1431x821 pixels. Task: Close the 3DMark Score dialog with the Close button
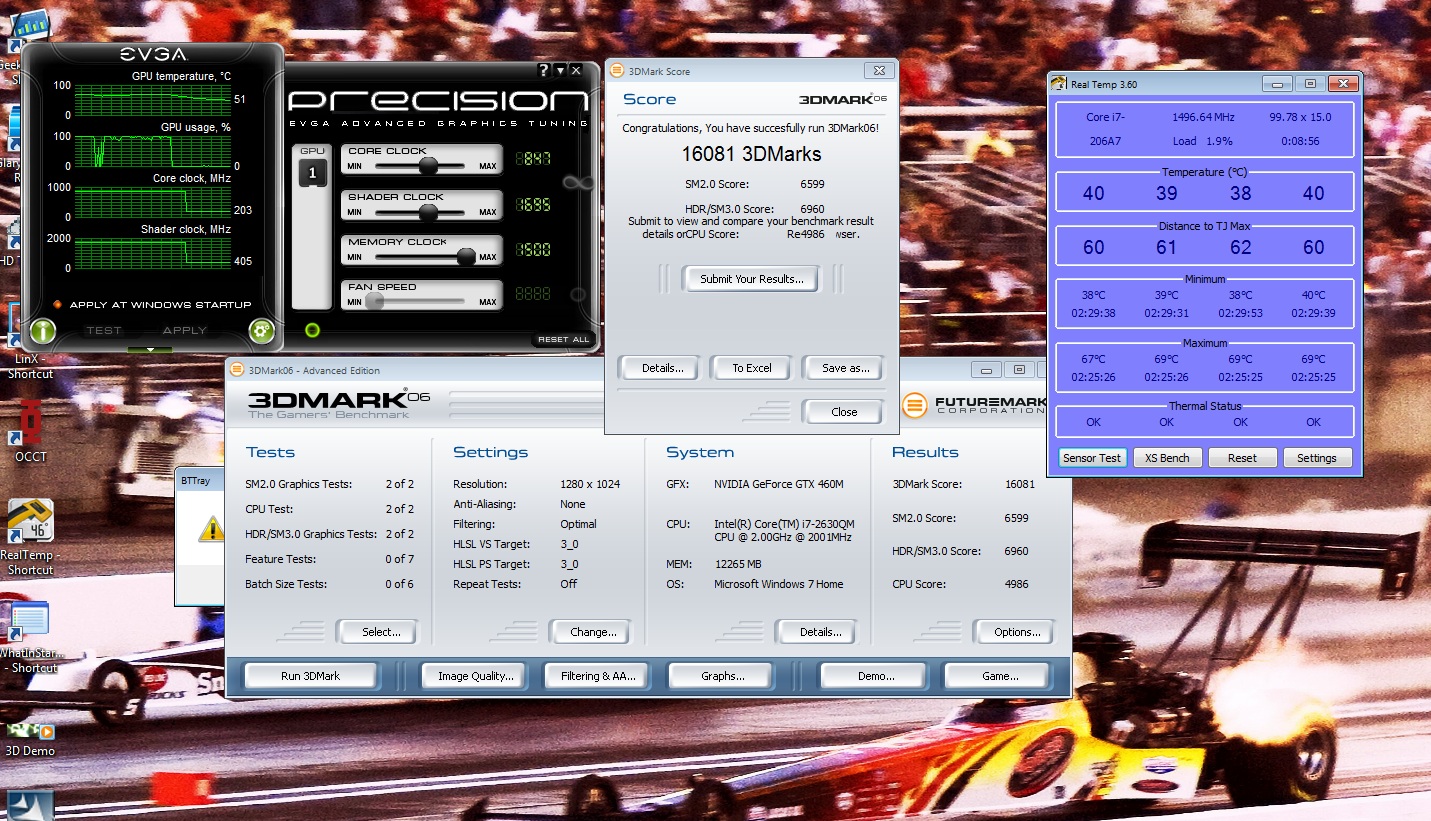[x=844, y=412]
